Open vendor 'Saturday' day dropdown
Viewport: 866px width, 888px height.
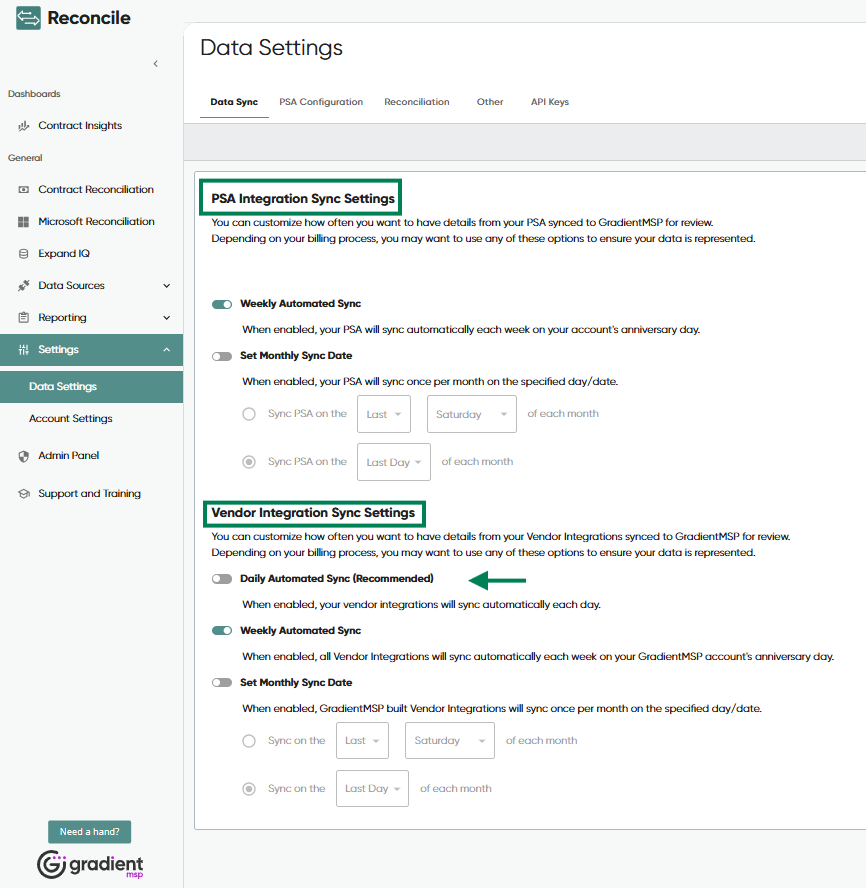pyautogui.click(x=450, y=741)
